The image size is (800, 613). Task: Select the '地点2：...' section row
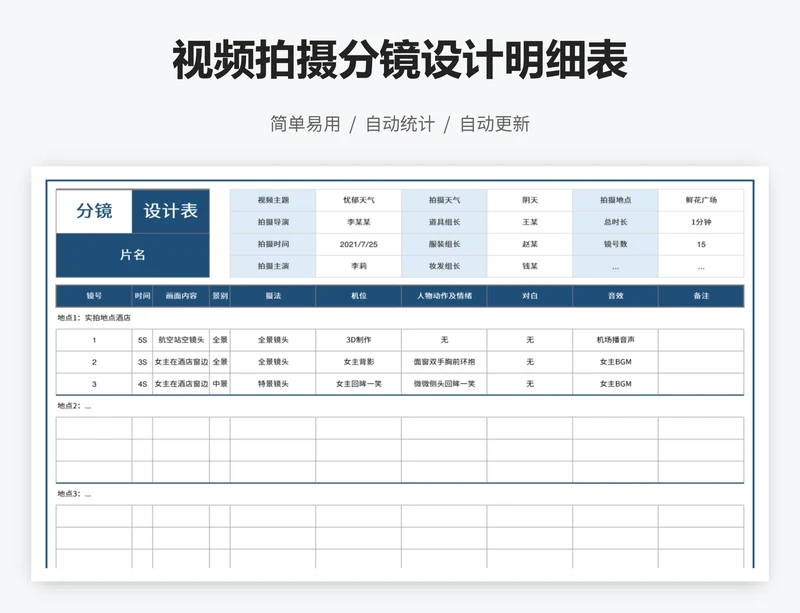pyautogui.click(x=400, y=406)
